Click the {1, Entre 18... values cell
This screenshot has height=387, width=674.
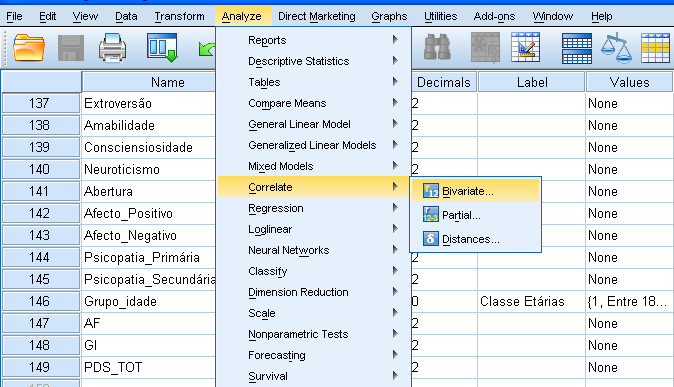[x=630, y=301]
